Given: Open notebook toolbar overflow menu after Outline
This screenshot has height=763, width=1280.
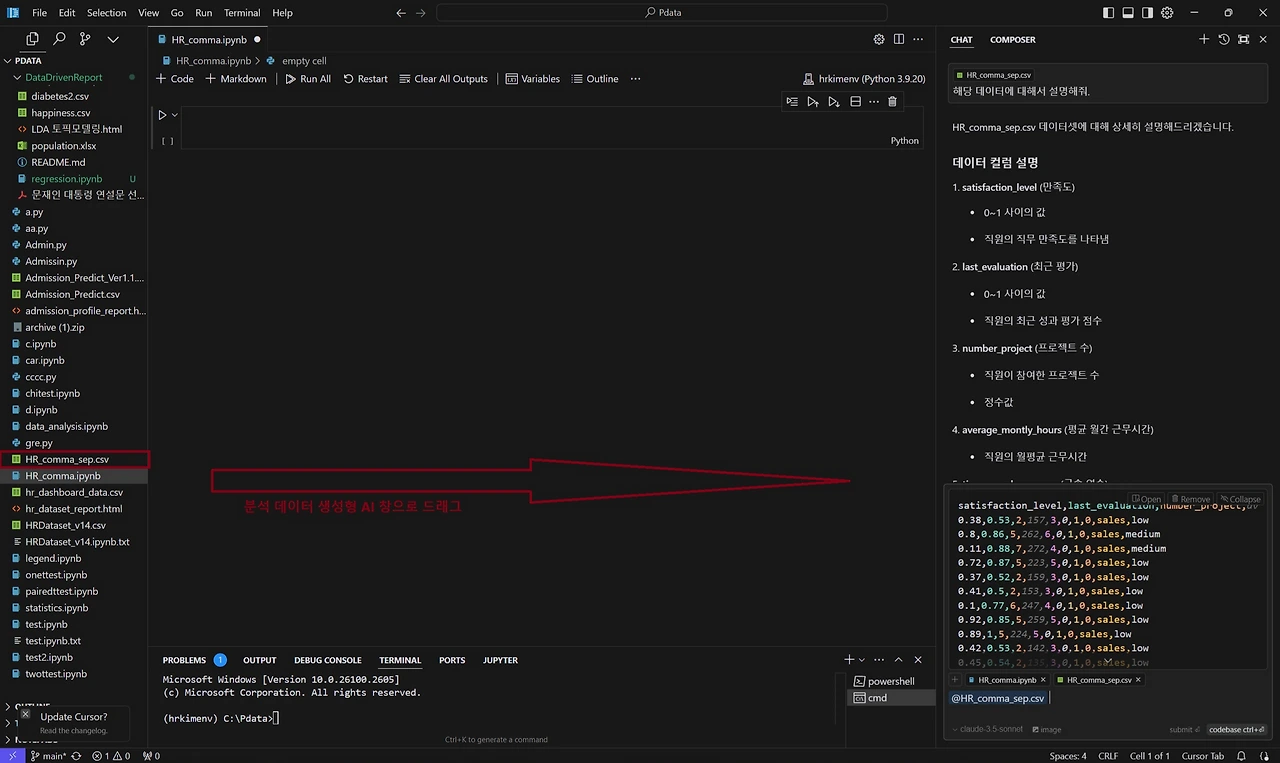Looking at the screenshot, I should [x=635, y=79].
